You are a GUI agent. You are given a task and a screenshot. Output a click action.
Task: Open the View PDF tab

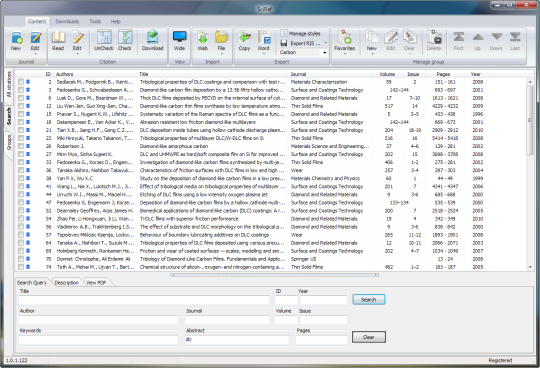[x=96, y=283]
